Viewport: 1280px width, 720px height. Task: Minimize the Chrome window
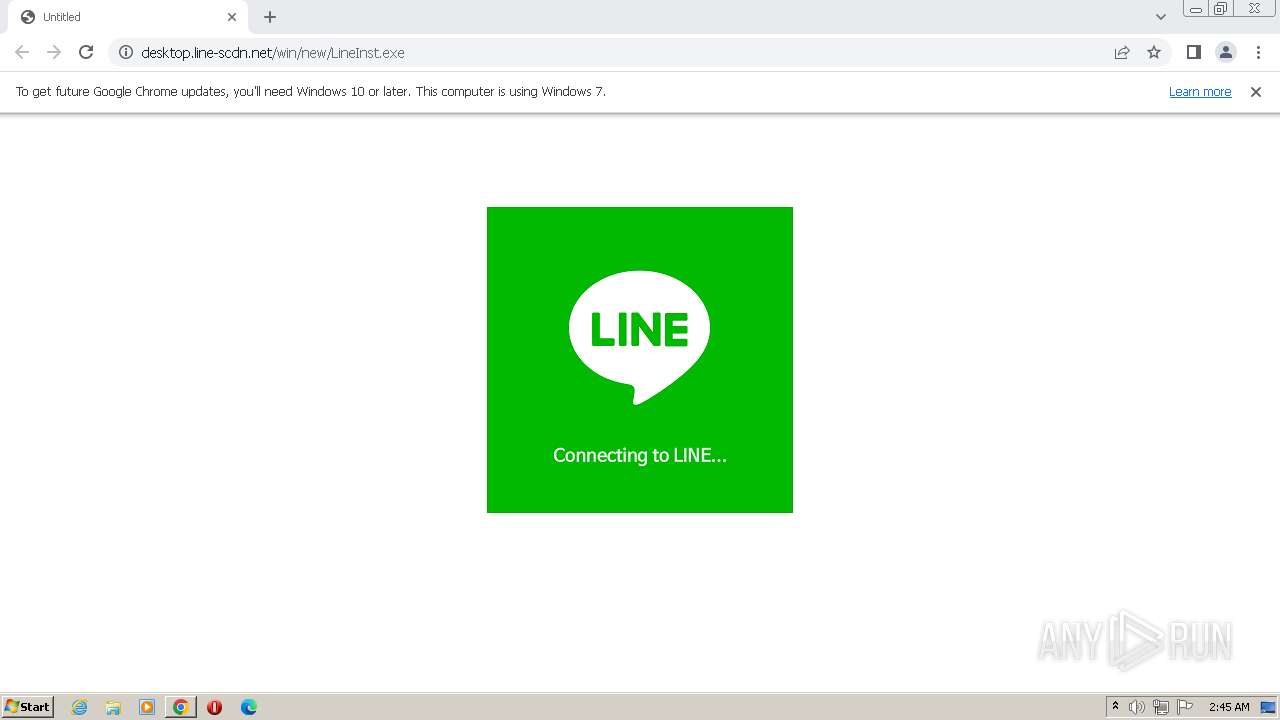click(x=1195, y=9)
